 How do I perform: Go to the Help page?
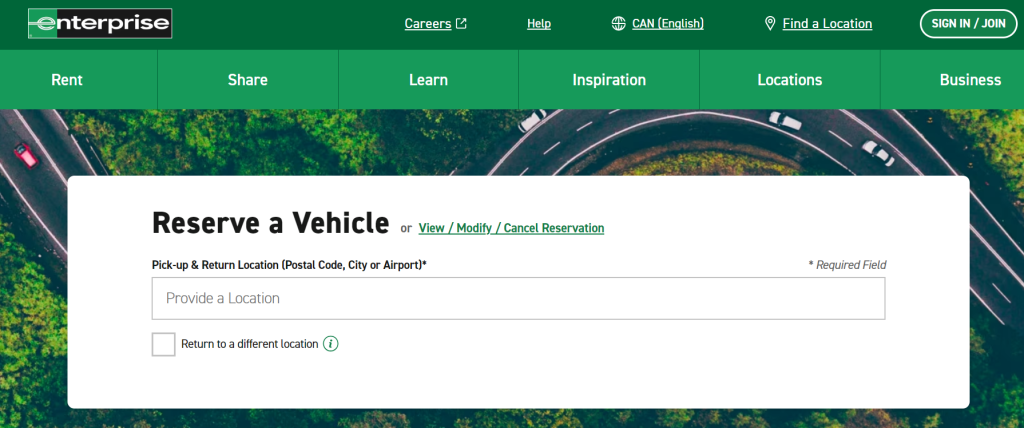coord(539,24)
